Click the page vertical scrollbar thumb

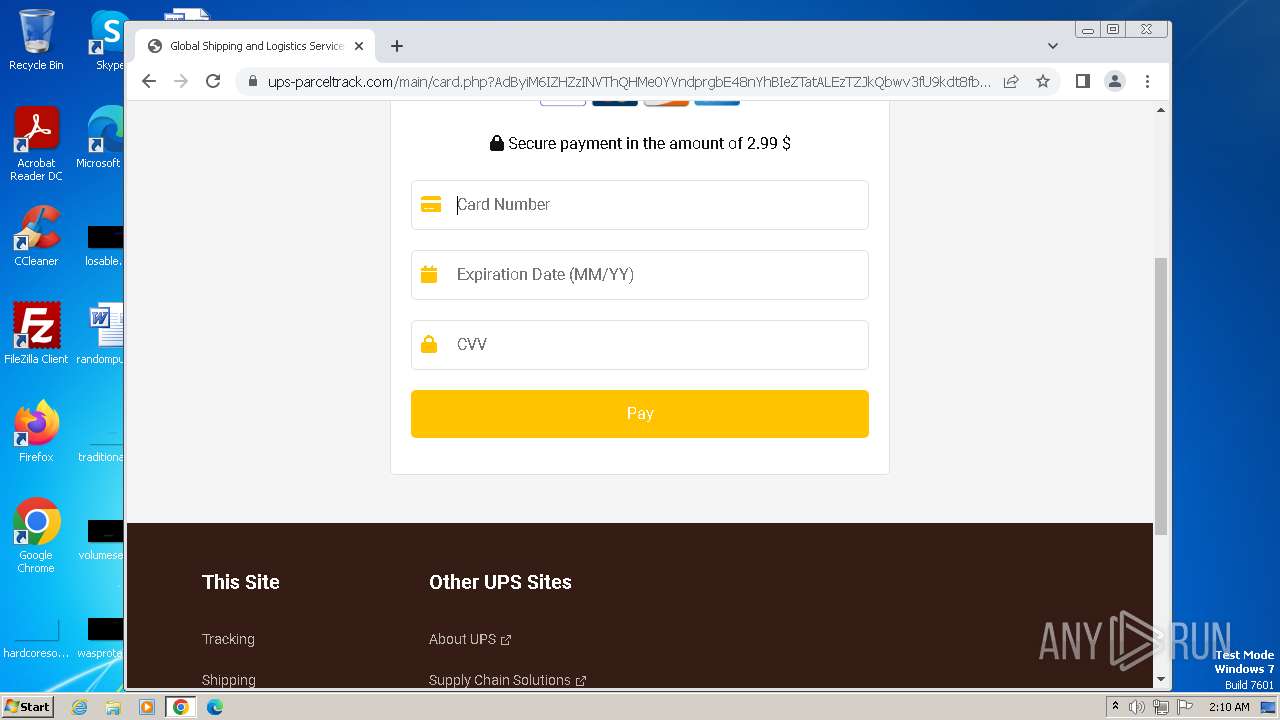(x=1161, y=396)
